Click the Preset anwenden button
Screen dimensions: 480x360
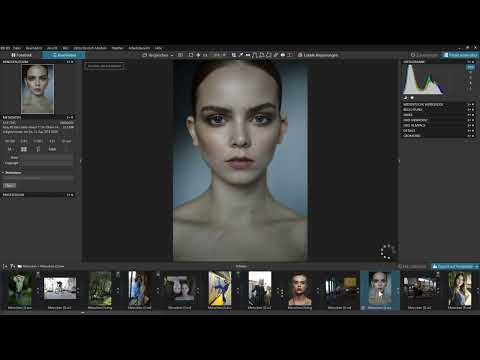pos(460,55)
